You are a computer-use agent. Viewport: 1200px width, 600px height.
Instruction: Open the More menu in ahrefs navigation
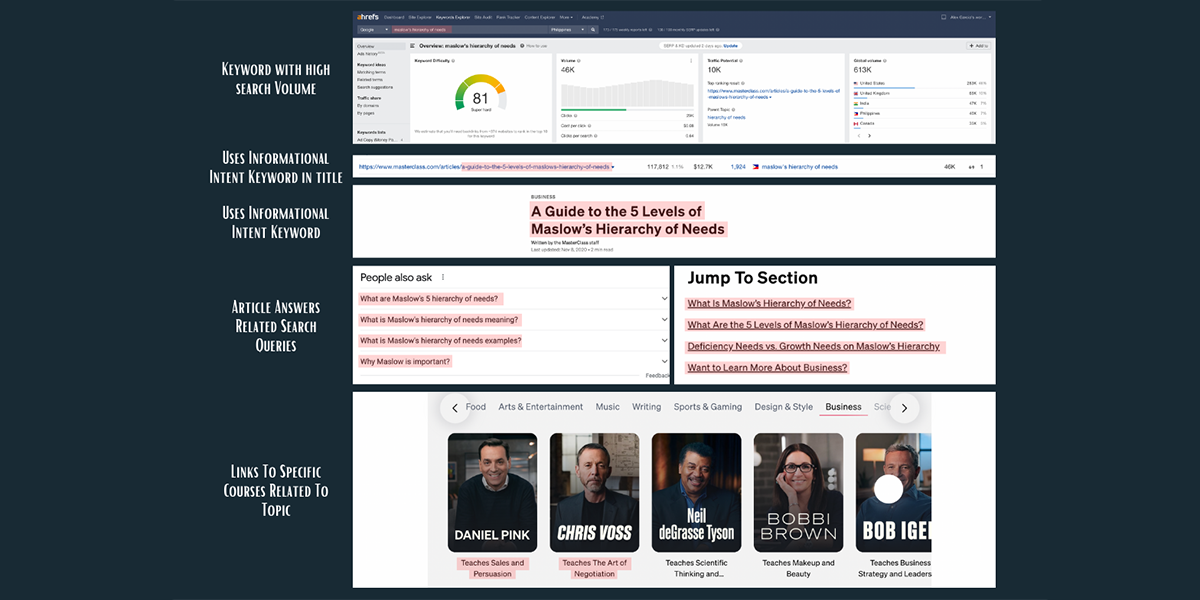click(x=566, y=17)
